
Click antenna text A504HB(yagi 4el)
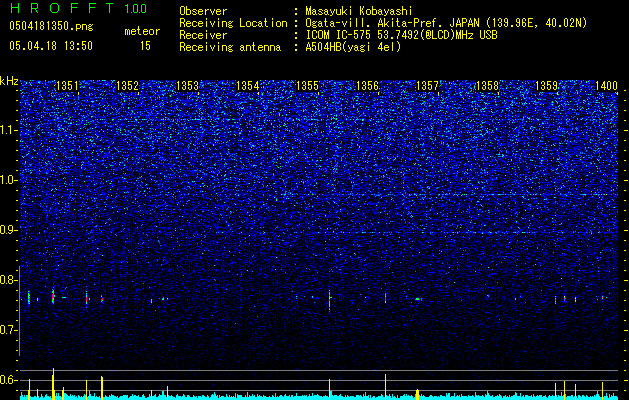pos(353,47)
